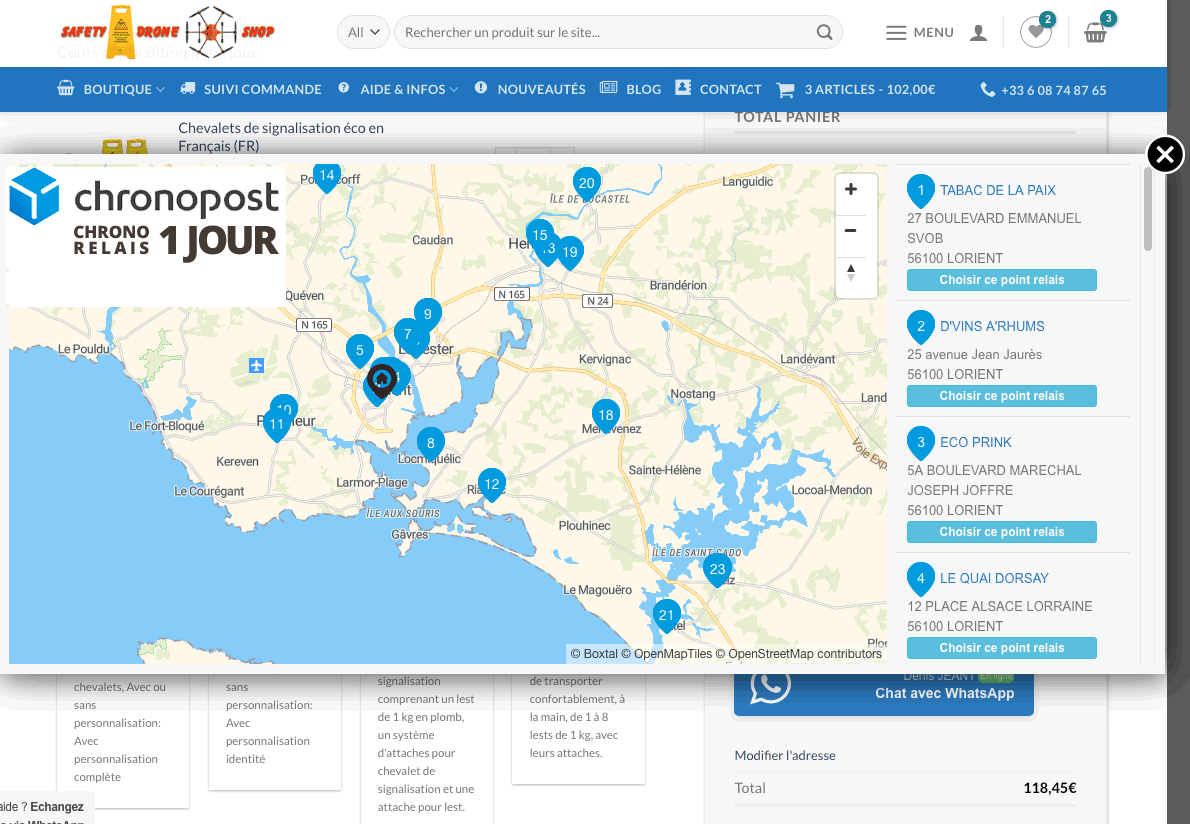Click map pin number 23
Viewport: 1190px width, 824px height.
pos(716,571)
